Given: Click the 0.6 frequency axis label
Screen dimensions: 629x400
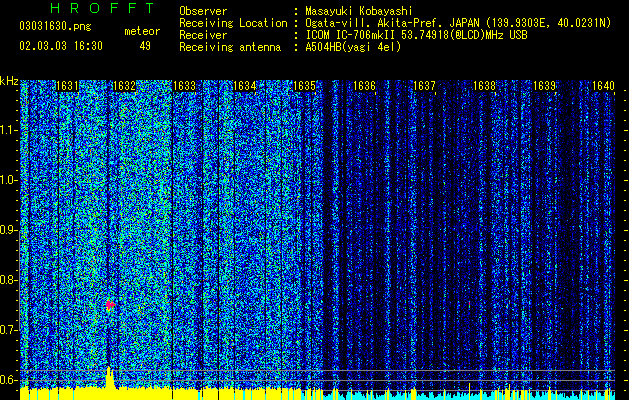Looking at the screenshot, I should (8, 380).
